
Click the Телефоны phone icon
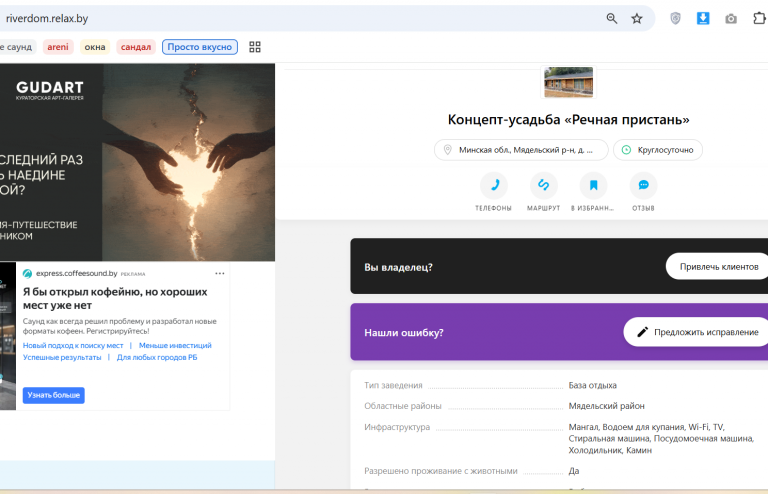click(494, 185)
